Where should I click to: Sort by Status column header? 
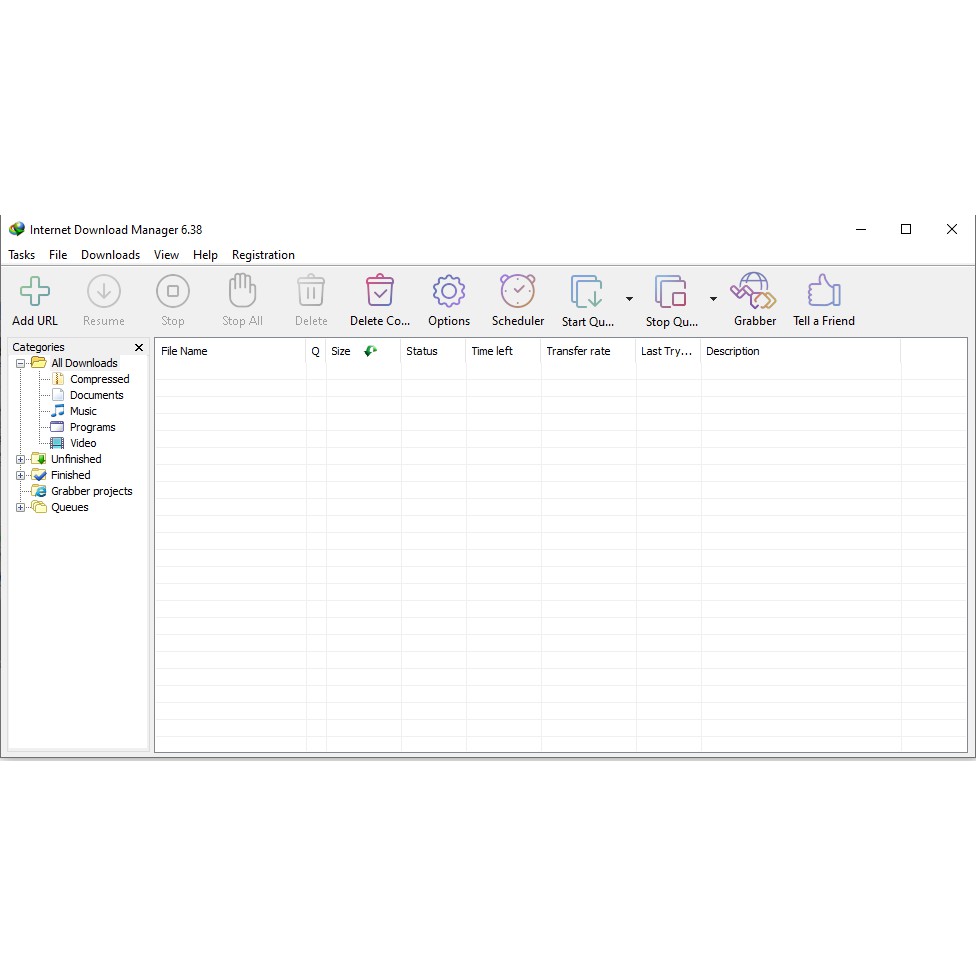433,351
